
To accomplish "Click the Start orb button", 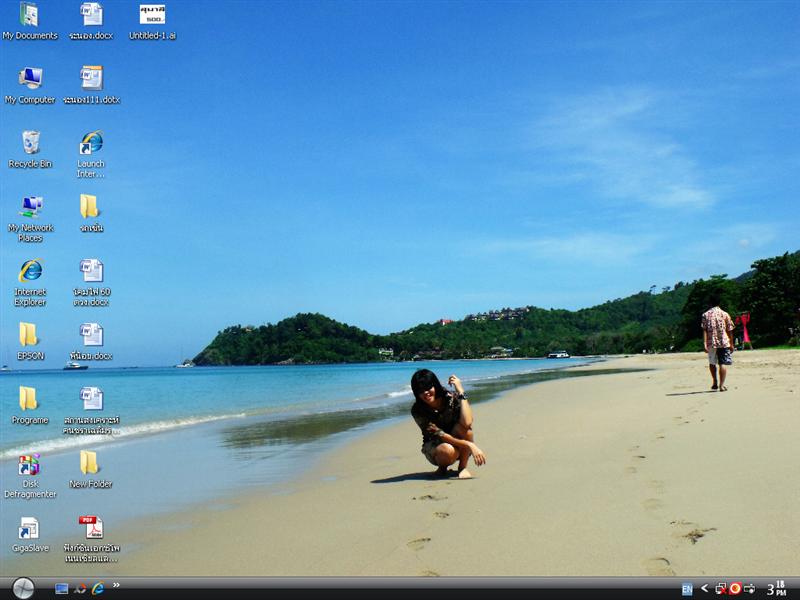I will (x=23, y=588).
